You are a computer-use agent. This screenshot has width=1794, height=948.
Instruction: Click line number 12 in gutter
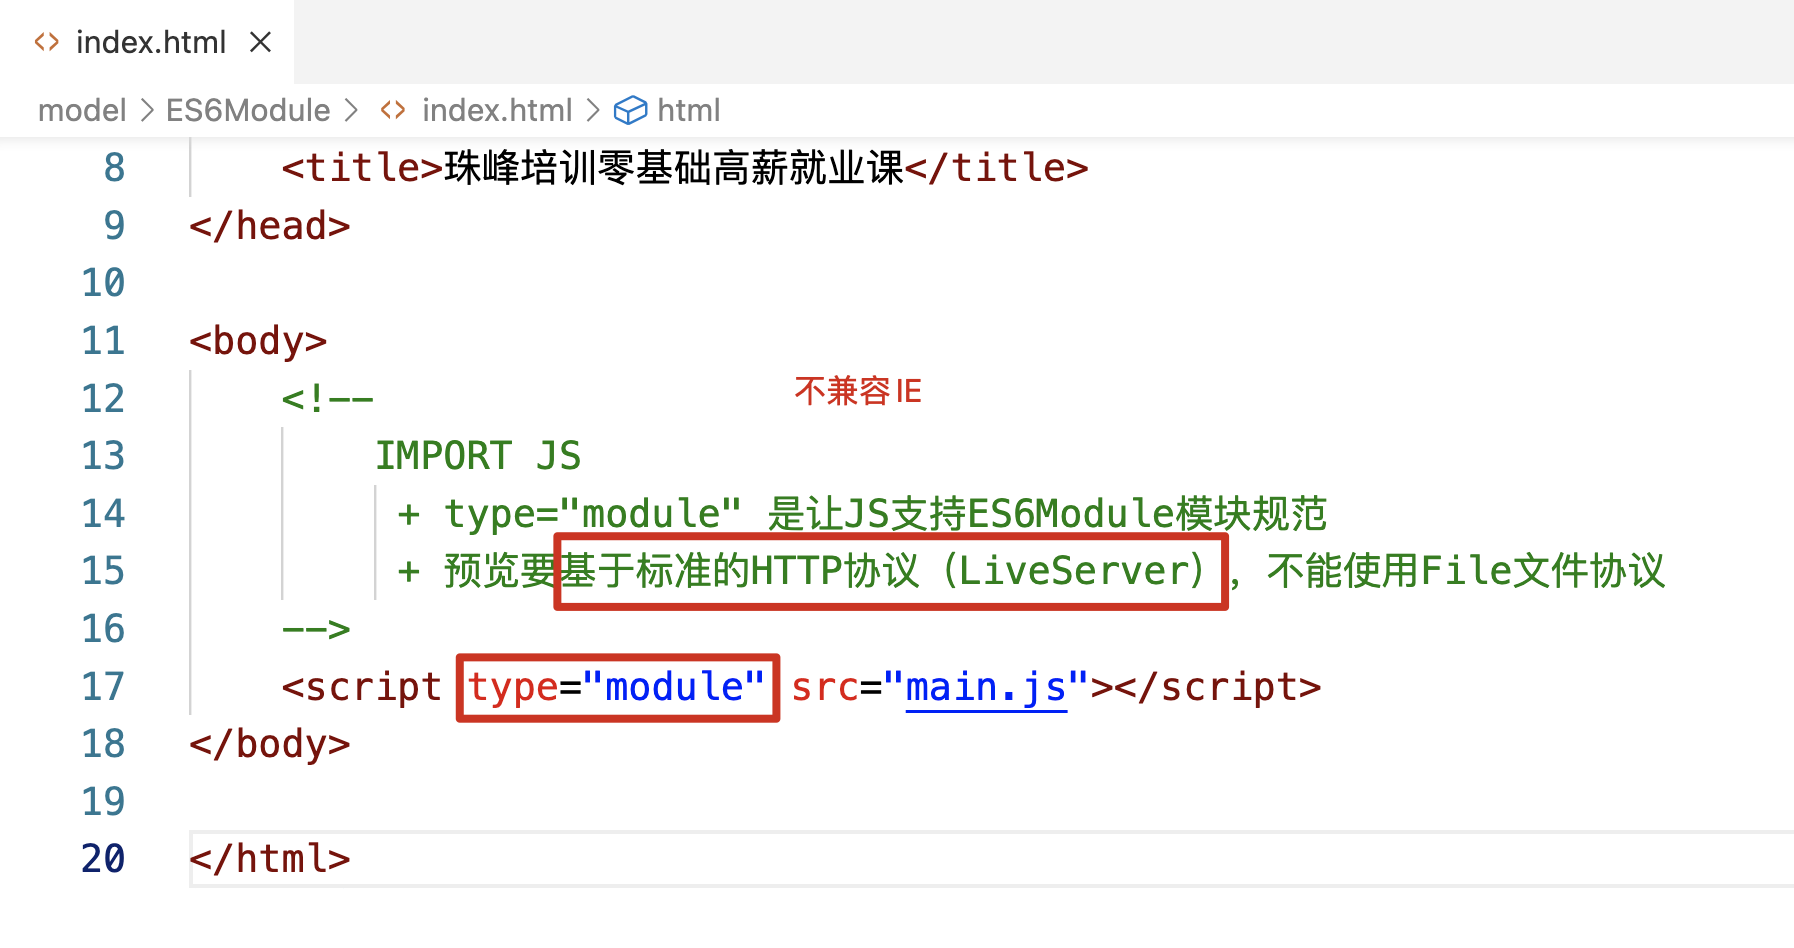click(x=103, y=399)
